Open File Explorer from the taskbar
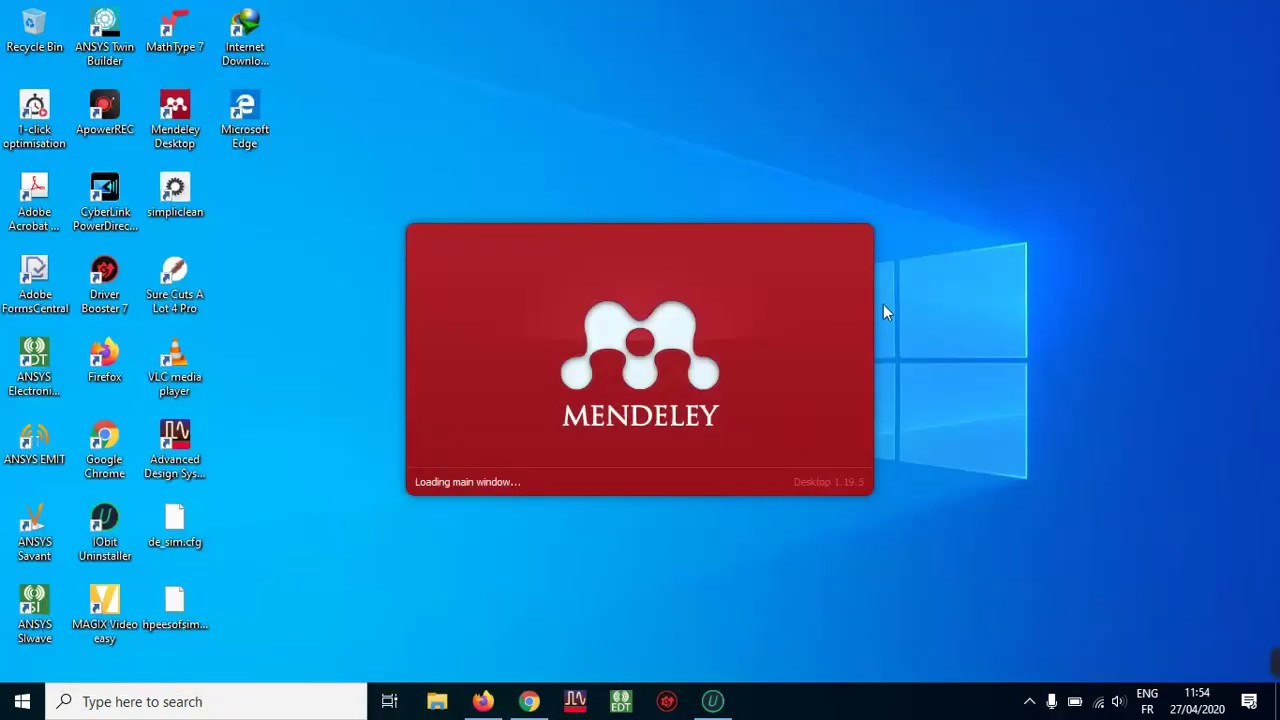 point(437,701)
